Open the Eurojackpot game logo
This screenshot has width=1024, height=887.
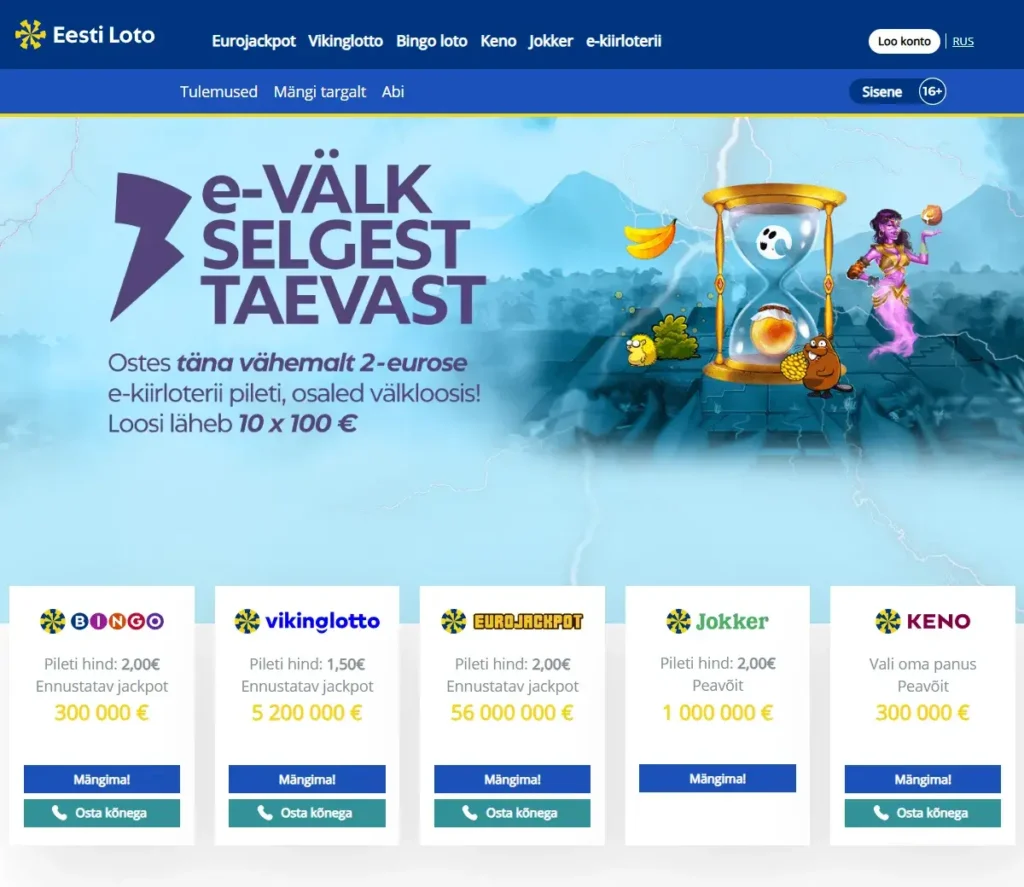[512, 621]
